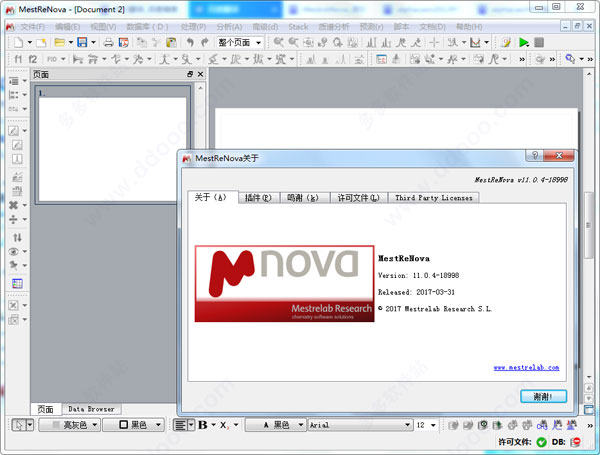
Task: Switch to the 鸣谢(k) tab in About dialog
Action: (x=305, y=198)
